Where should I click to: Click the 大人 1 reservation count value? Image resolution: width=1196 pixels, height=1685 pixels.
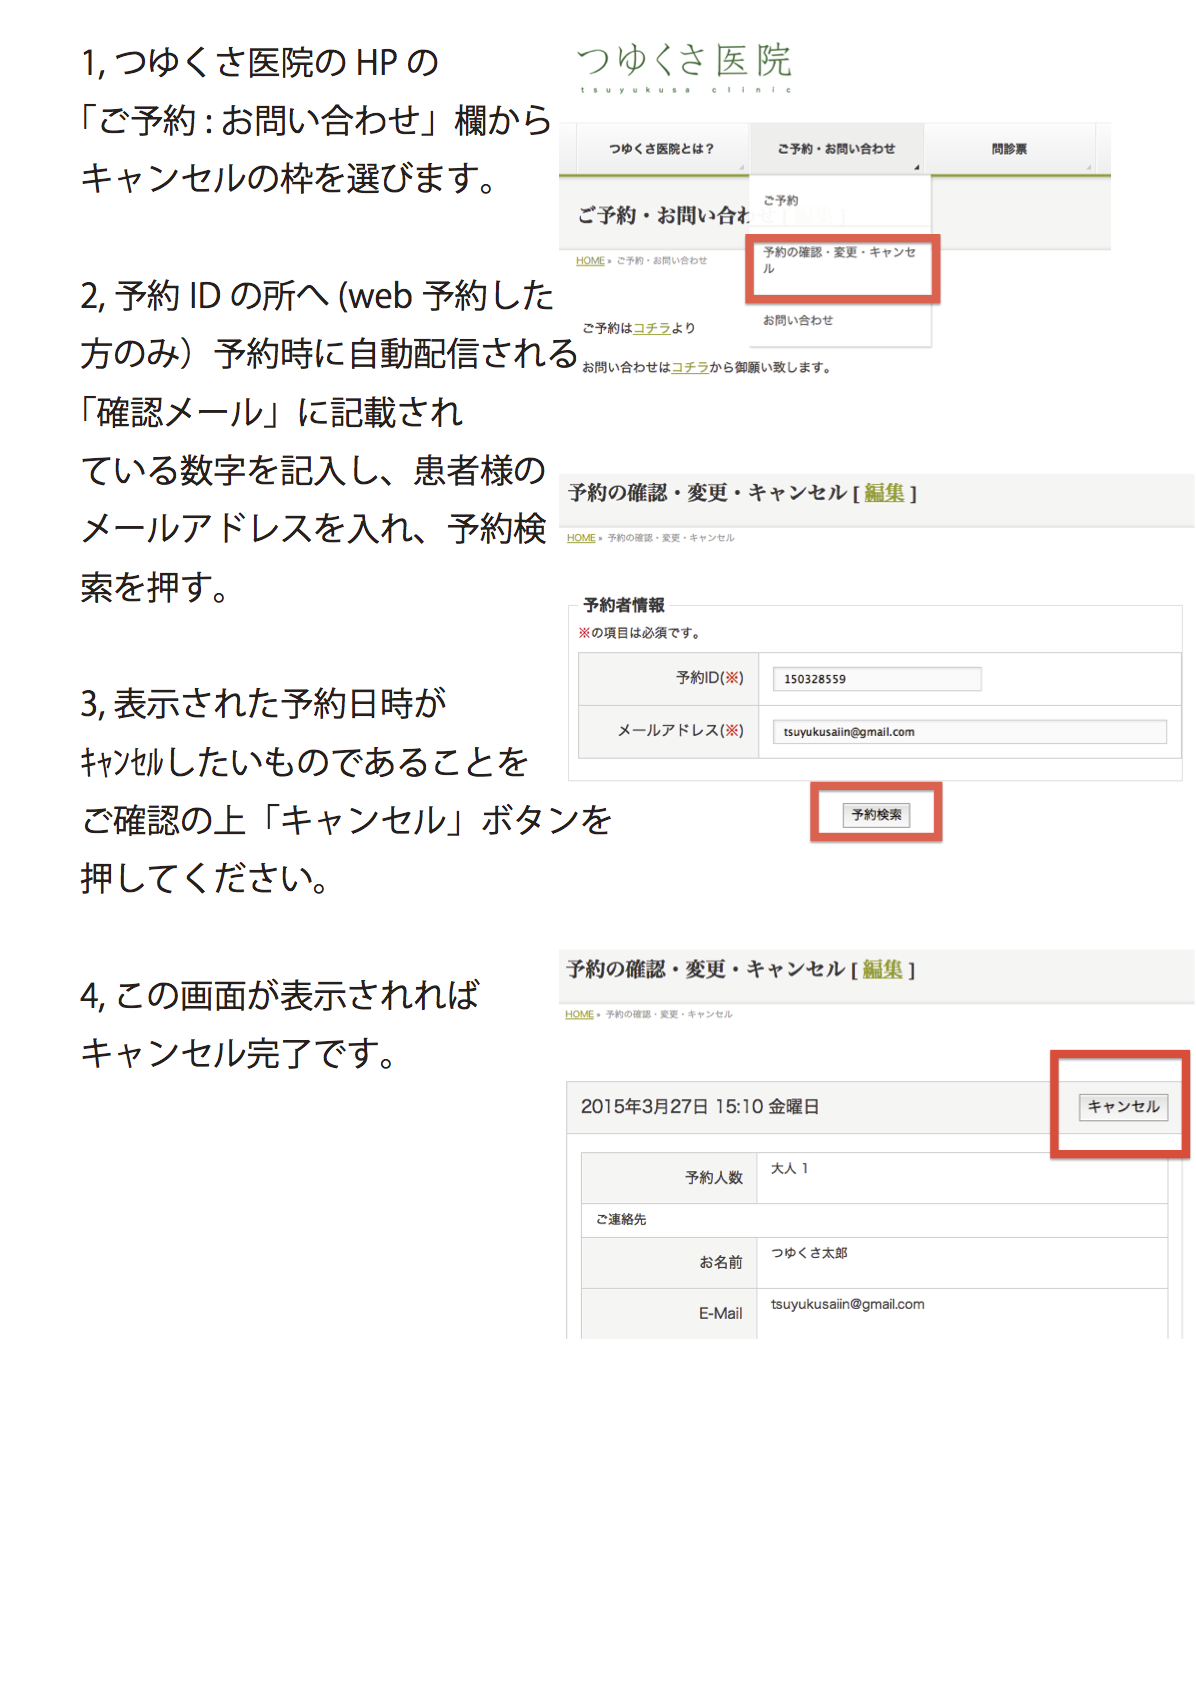tap(789, 1168)
